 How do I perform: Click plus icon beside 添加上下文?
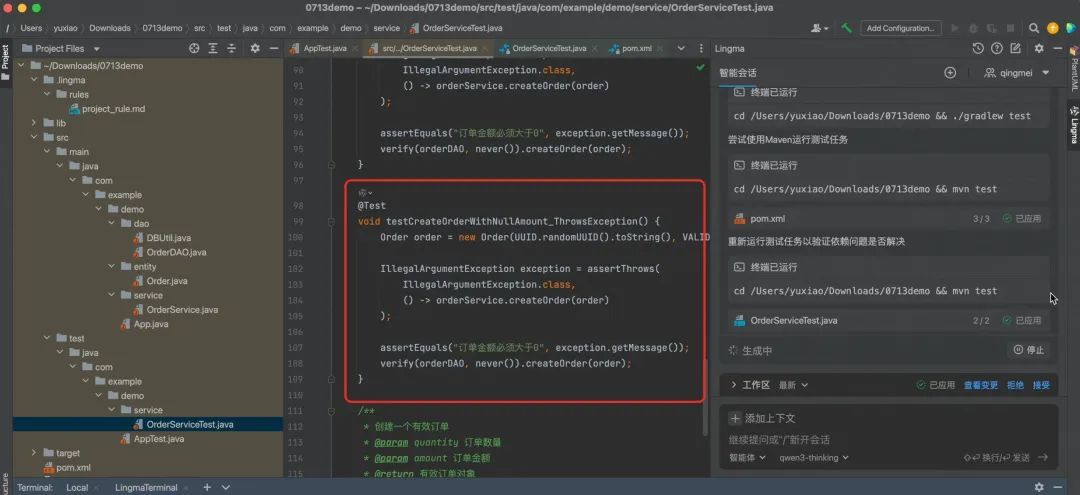pyautogui.click(x=735, y=418)
